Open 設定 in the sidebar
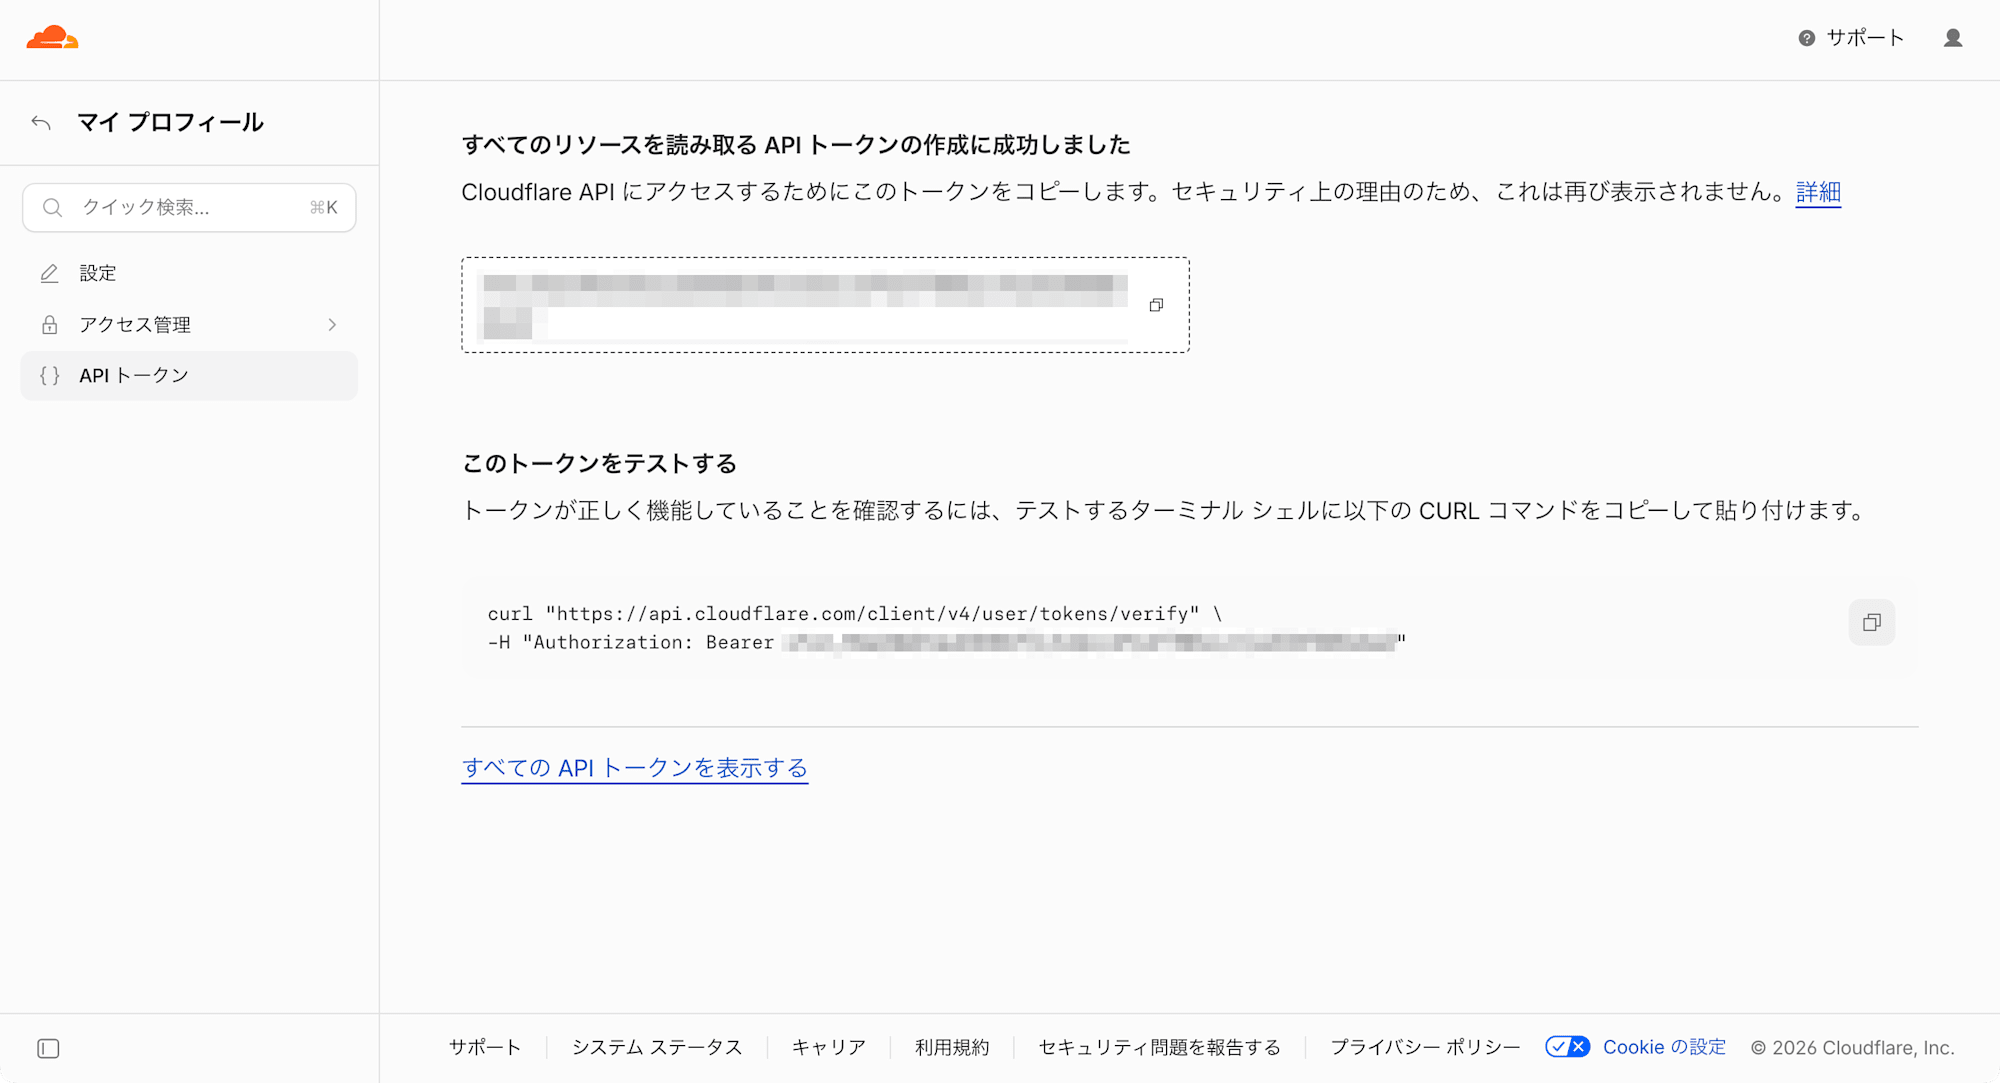 189,274
